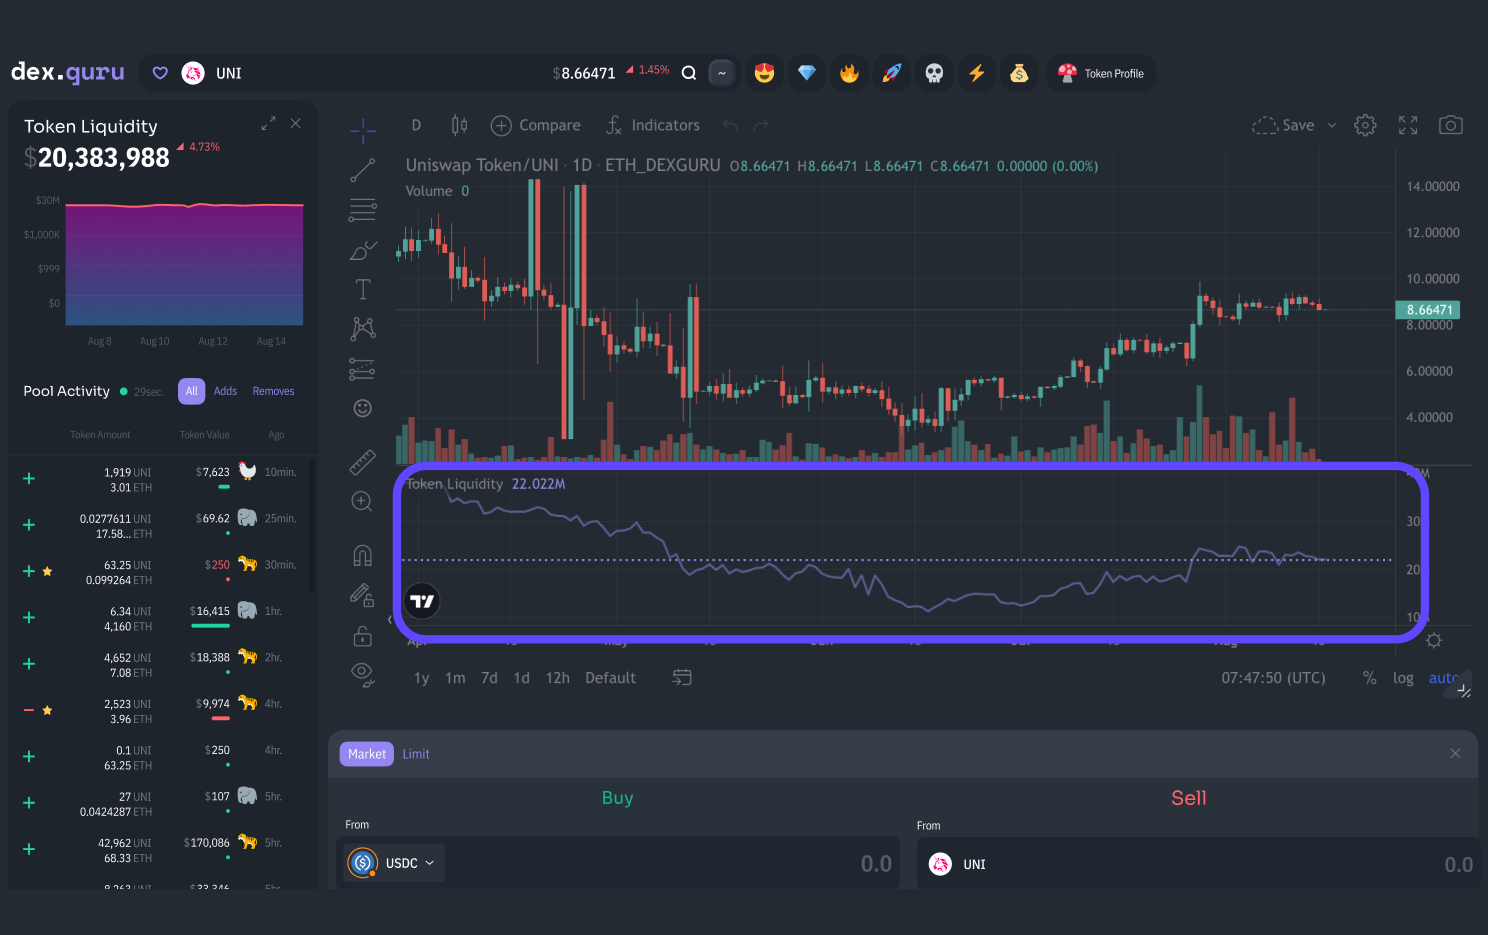Toggle log scale on chart
Viewport: 1488px width, 935px height.
point(1403,678)
